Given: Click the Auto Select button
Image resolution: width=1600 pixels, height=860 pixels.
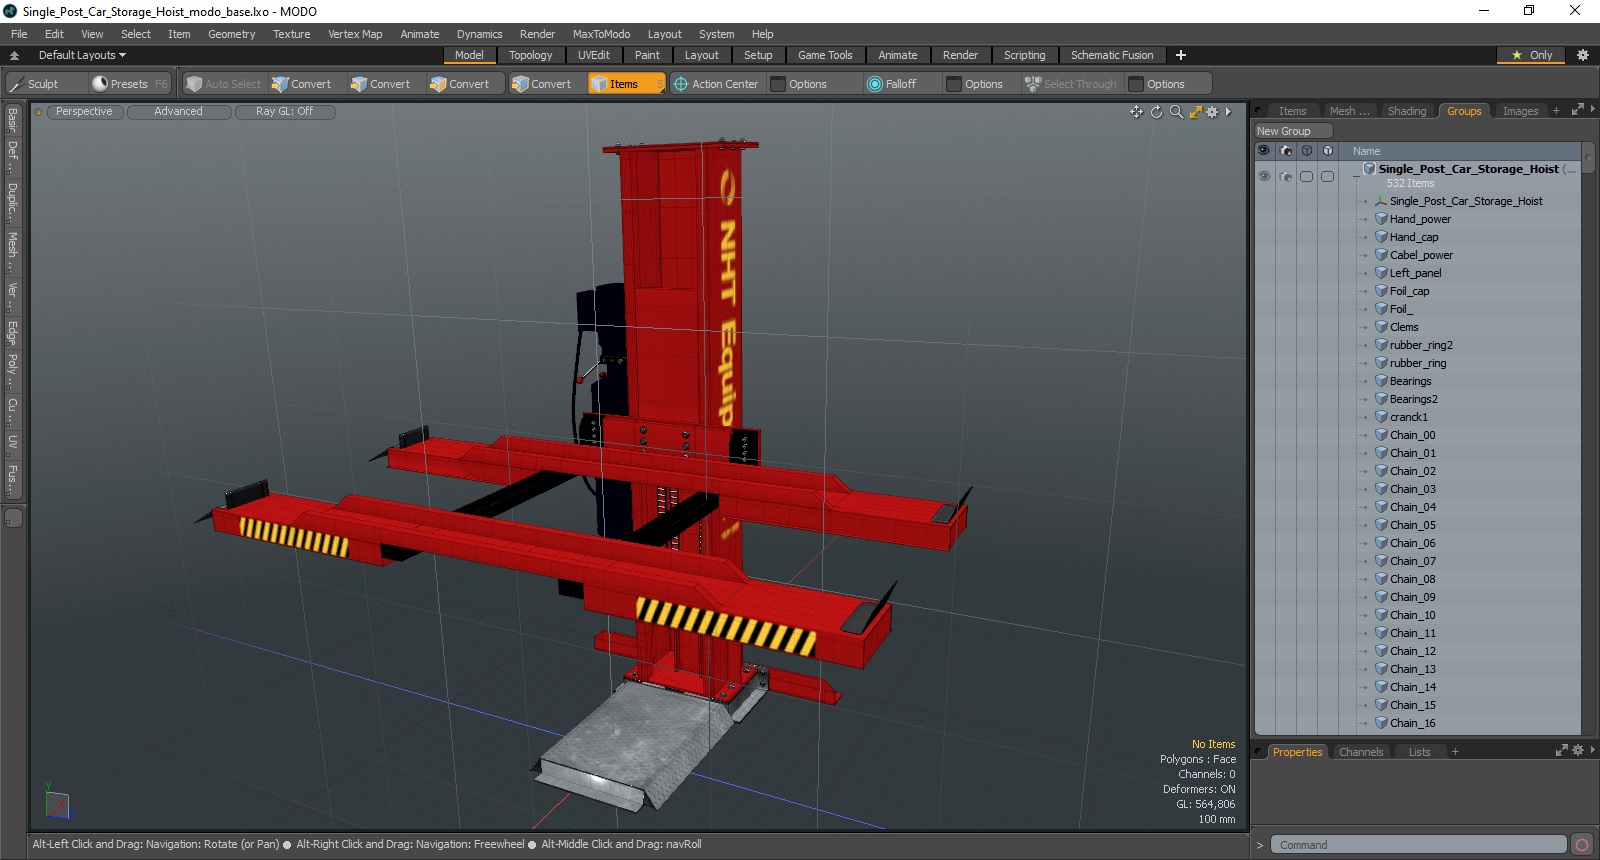Looking at the screenshot, I should [224, 84].
